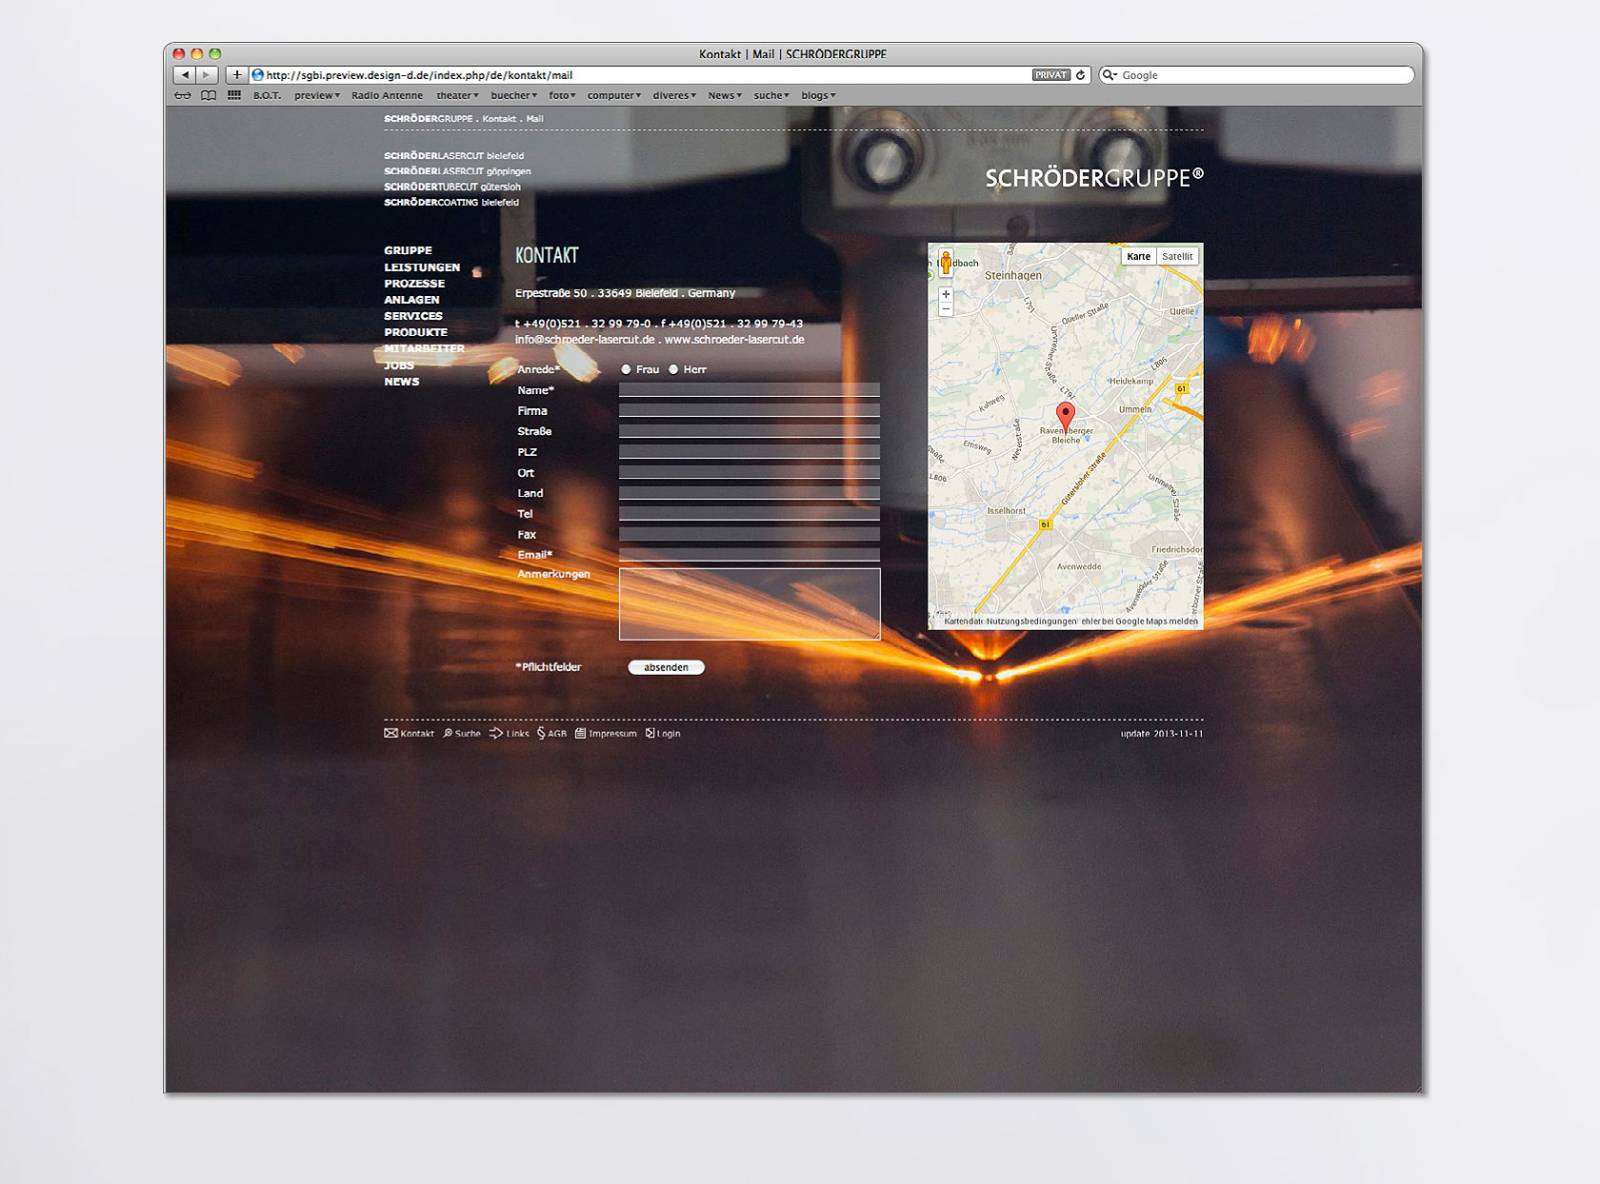1600x1184 pixels.
Task: Submit the form with absenden button
Action: click(x=666, y=667)
